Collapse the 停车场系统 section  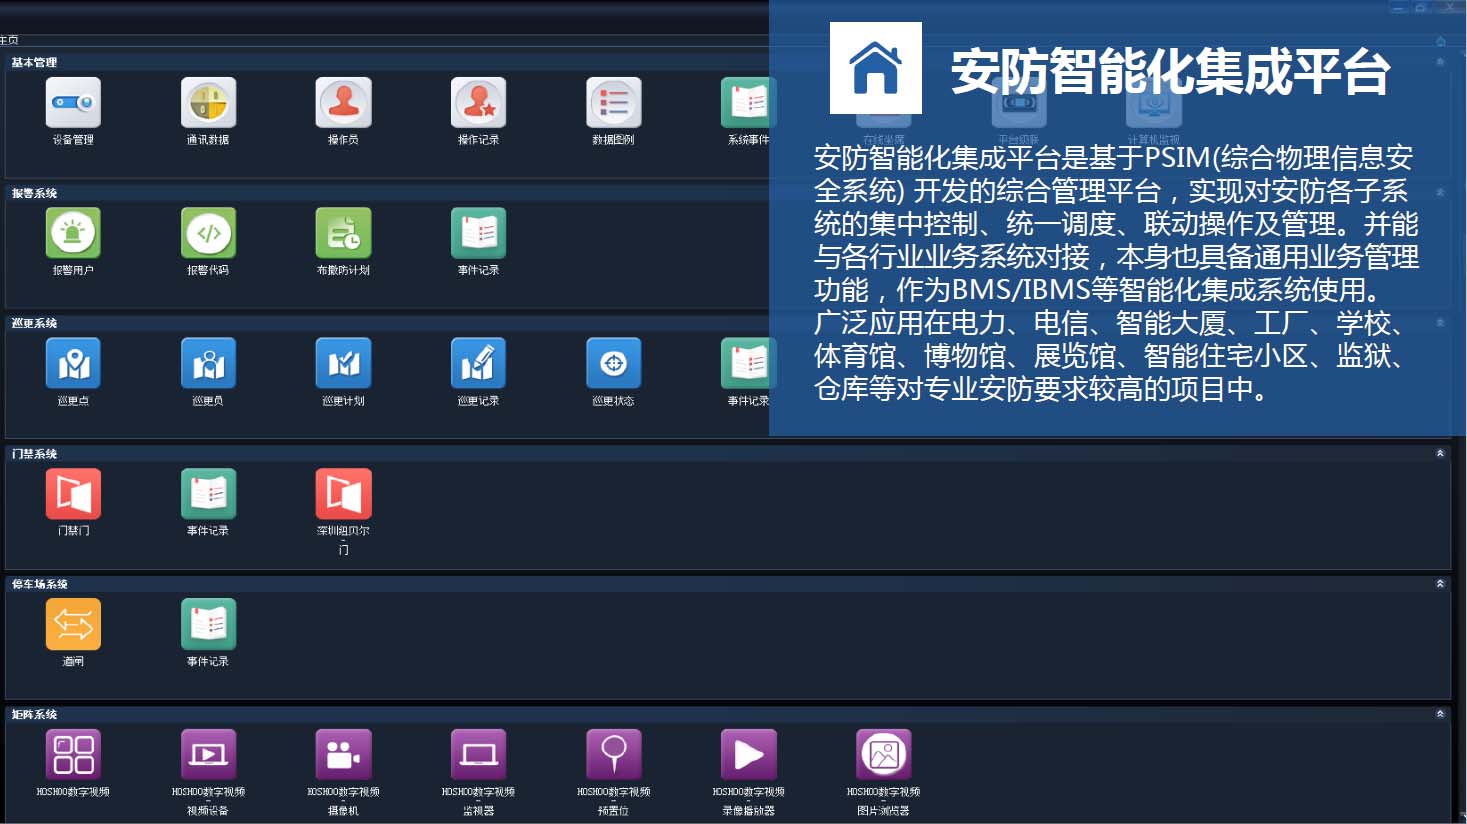(x=1440, y=584)
